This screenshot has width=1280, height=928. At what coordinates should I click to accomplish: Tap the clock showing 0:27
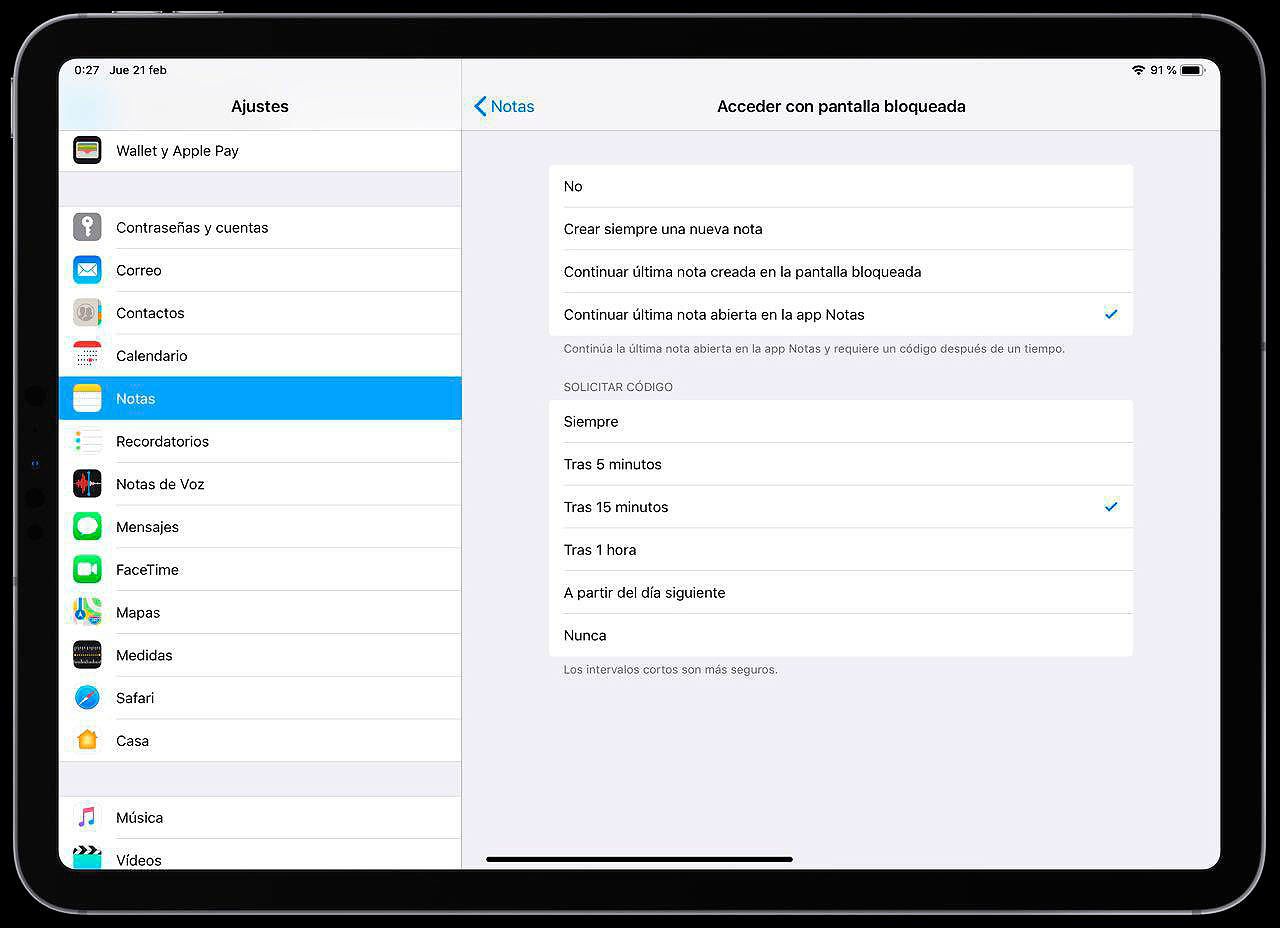click(x=87, y=70)
